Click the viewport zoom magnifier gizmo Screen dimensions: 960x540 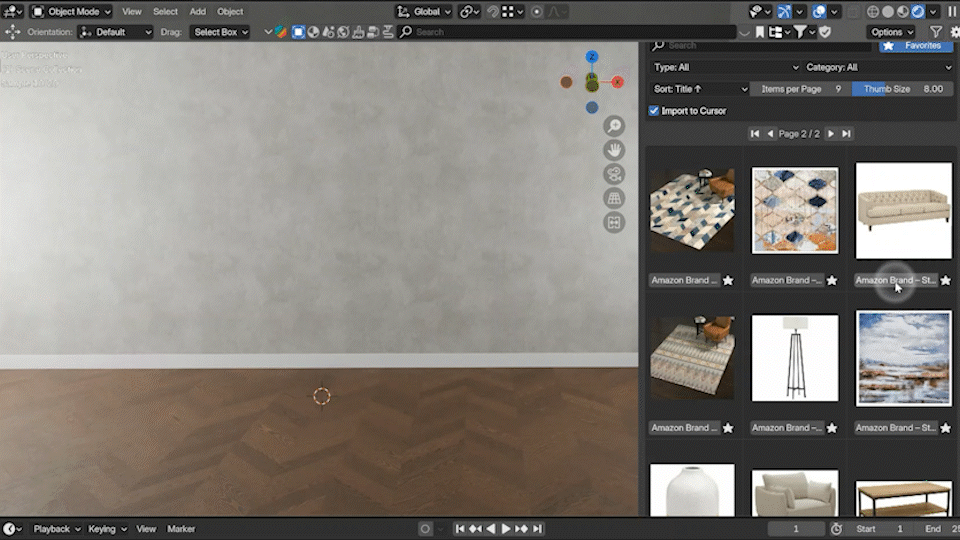pos(614,126)
